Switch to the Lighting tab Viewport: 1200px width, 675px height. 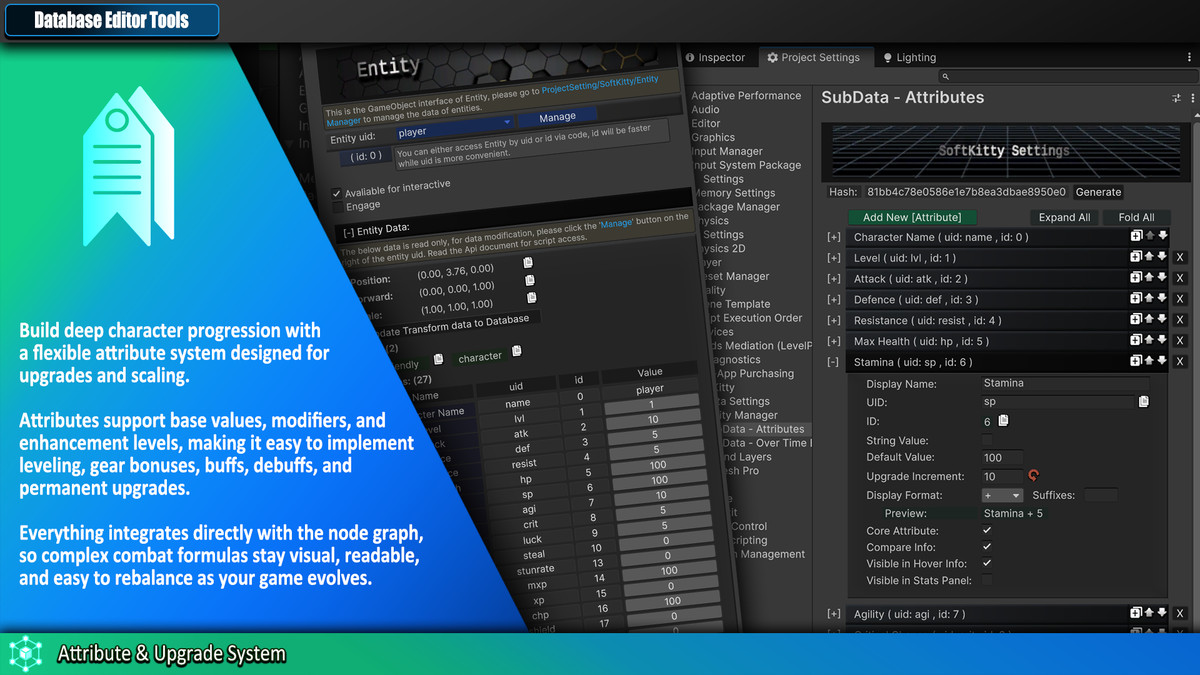click(x=908, y=57)
